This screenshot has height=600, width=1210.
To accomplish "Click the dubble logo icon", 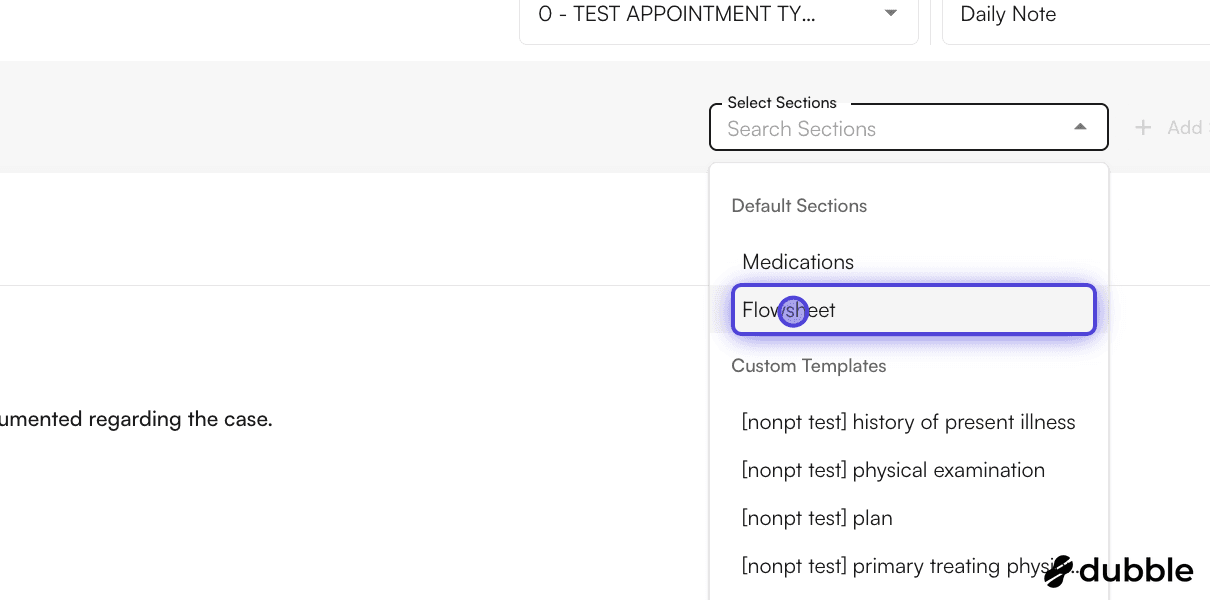I will (1058, 571).
